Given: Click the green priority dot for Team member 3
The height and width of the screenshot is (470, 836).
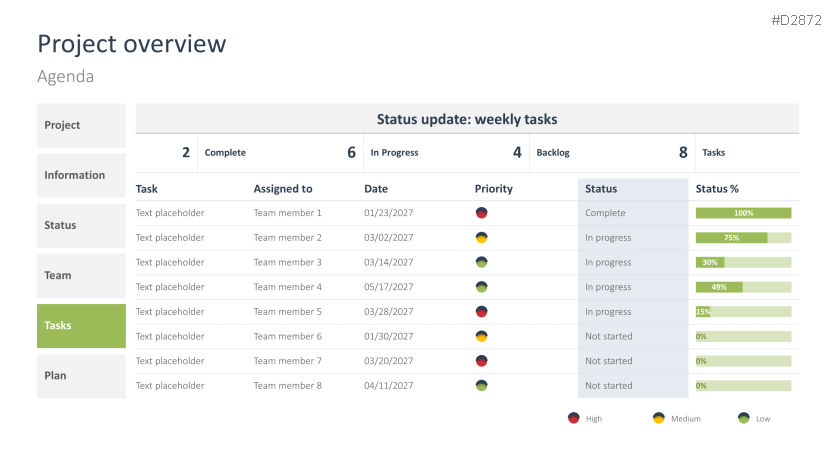Looking at the screenshot, I should click(x=482, y=262).
